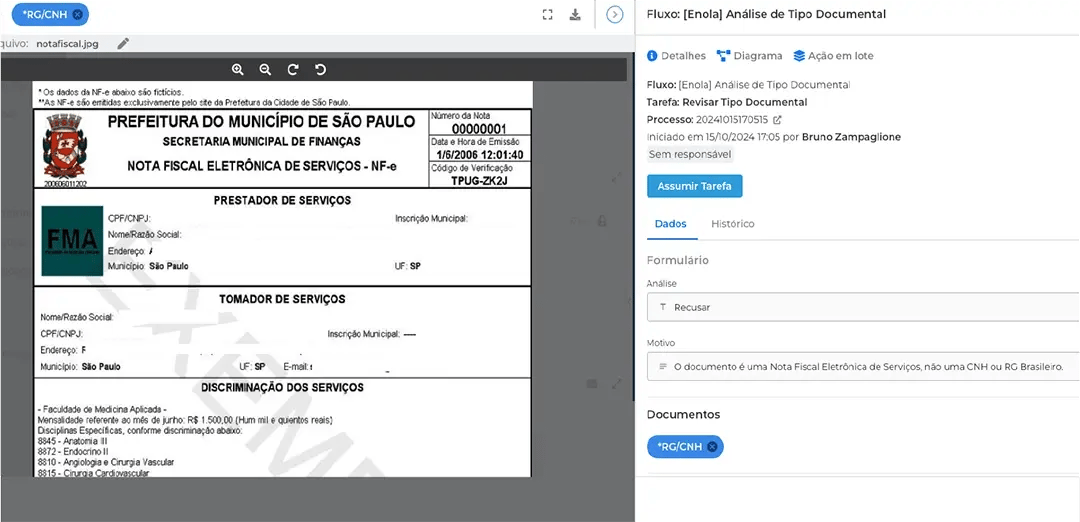Click the Tarefa: Revisar Tipo Documental text
This screenshot has height=522, width=1080.
727,103
